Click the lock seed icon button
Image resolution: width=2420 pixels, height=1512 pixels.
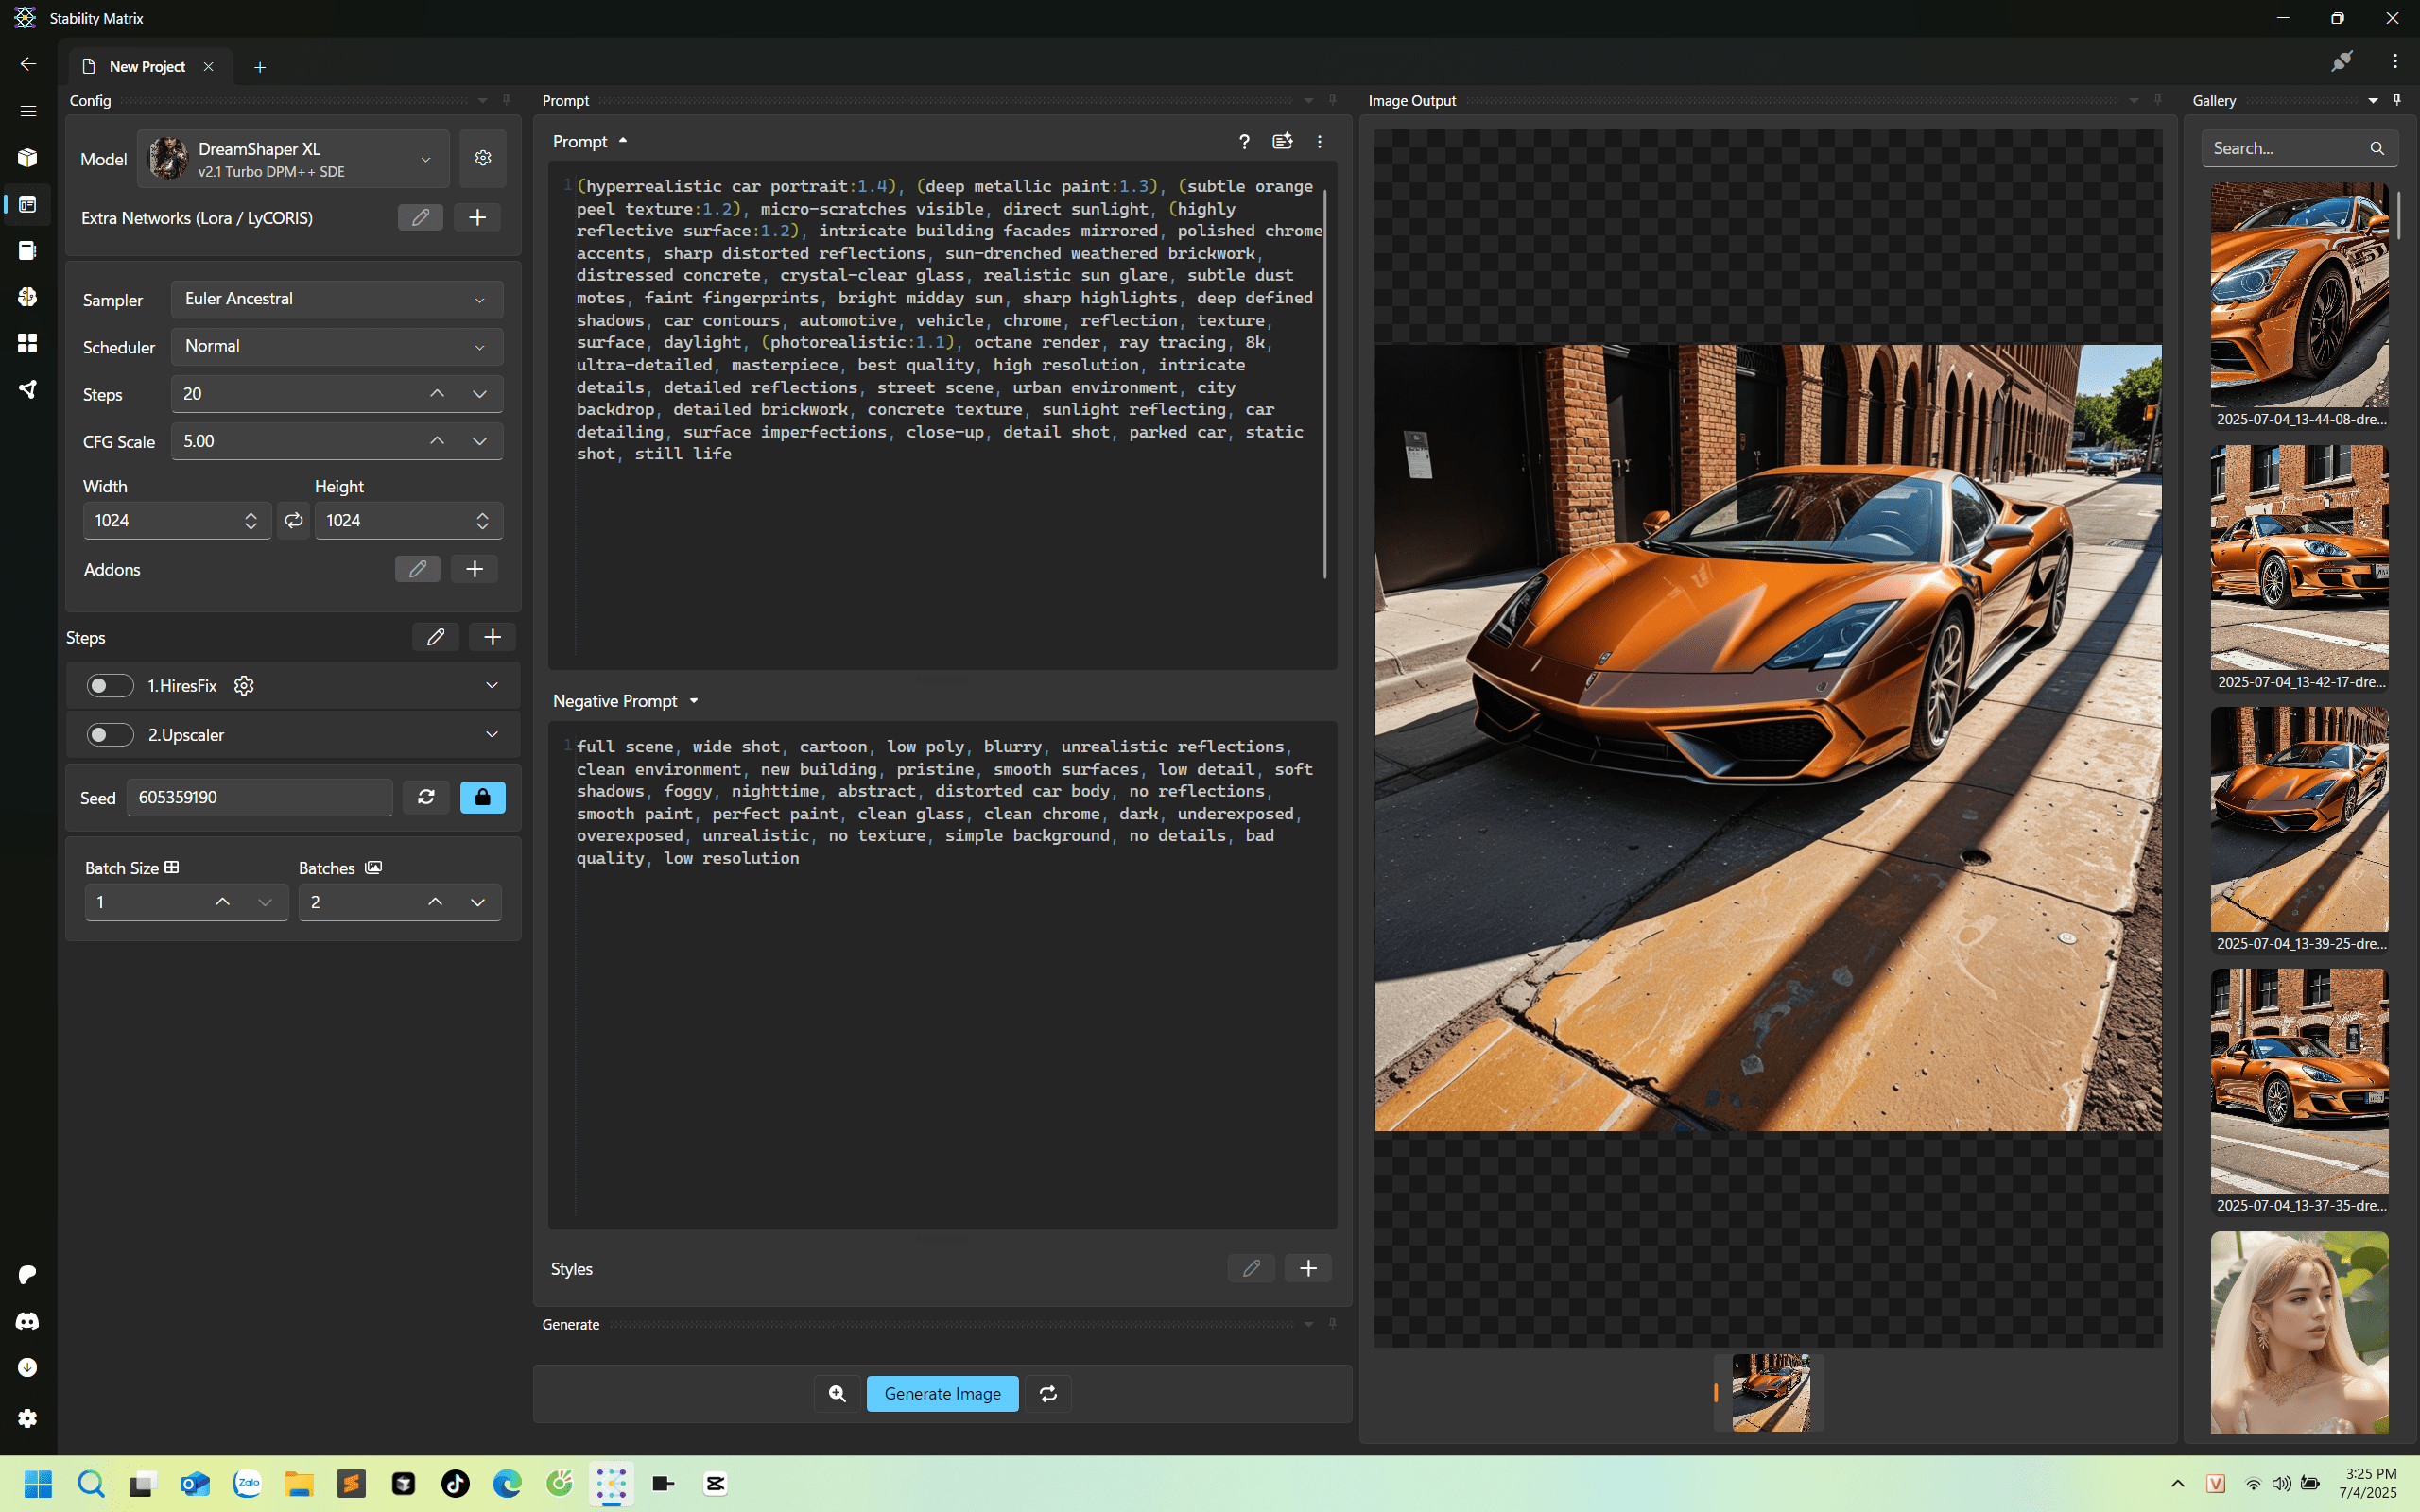[482, 797]
